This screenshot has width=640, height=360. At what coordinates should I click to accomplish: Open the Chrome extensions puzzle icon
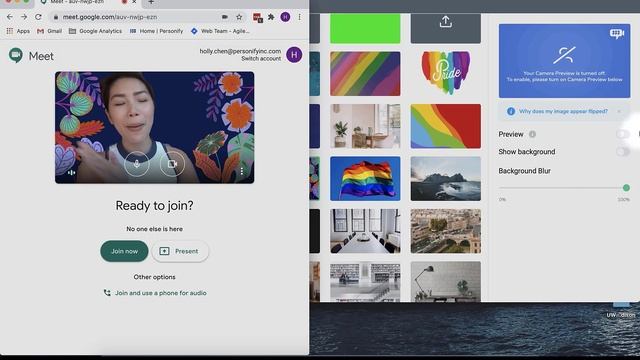[271, 17]
